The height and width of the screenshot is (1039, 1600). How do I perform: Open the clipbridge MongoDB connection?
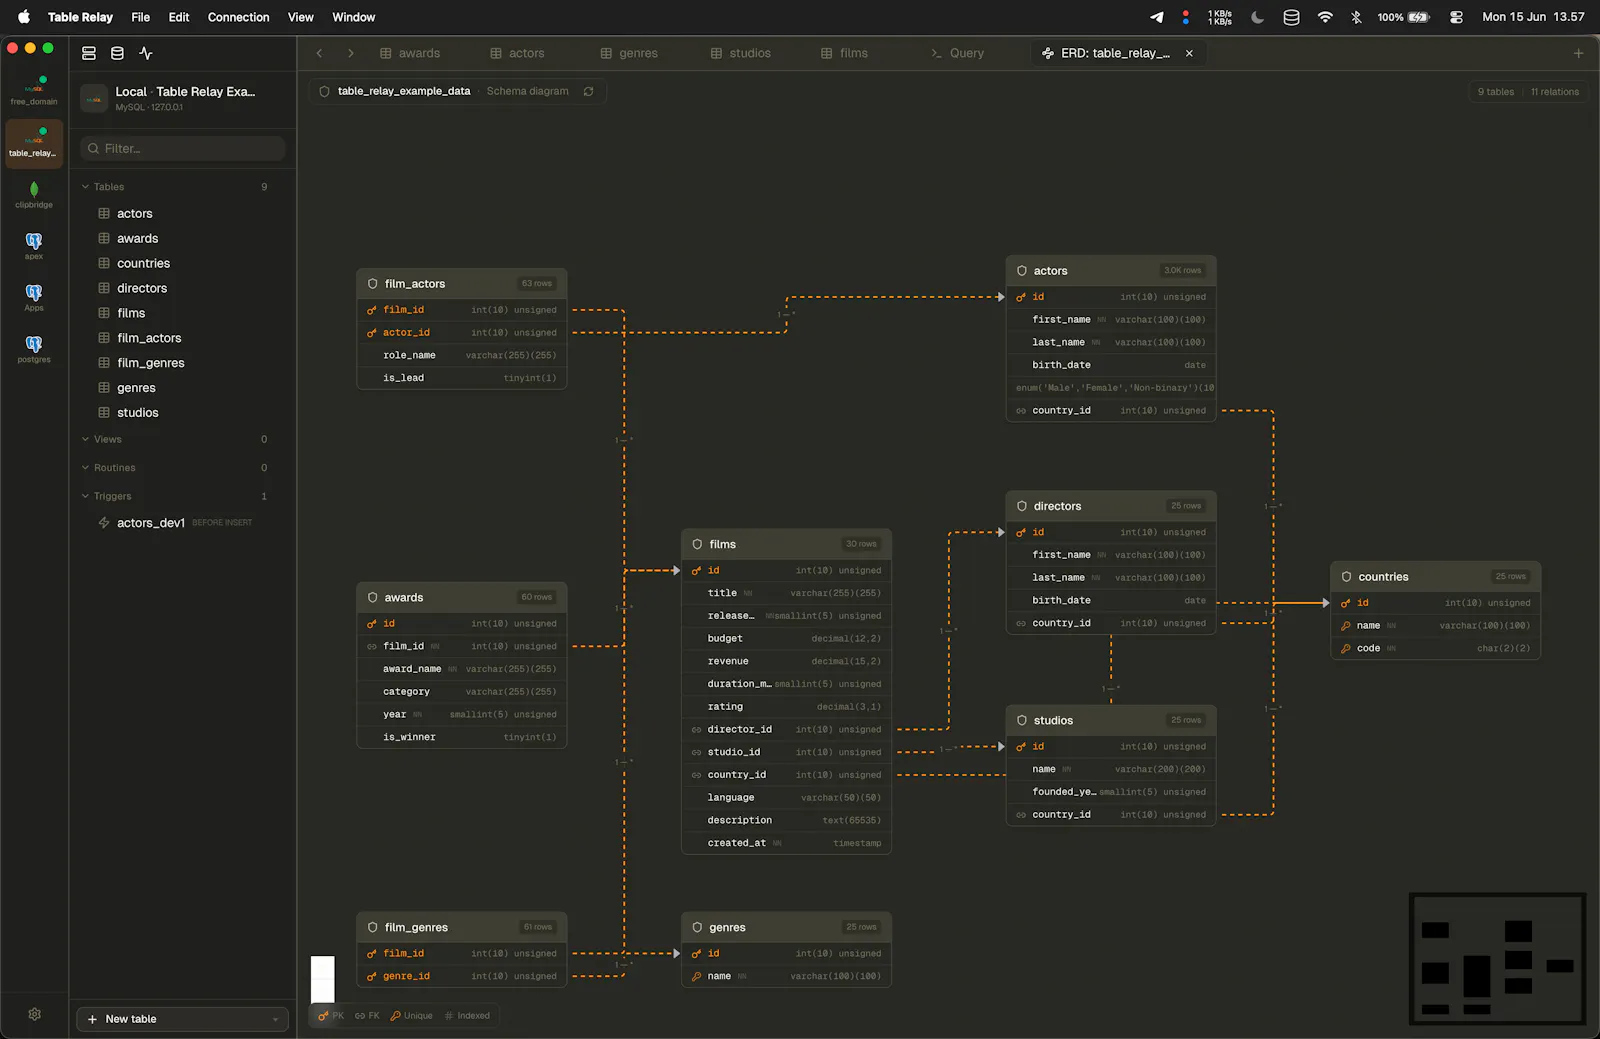(34, 194)
